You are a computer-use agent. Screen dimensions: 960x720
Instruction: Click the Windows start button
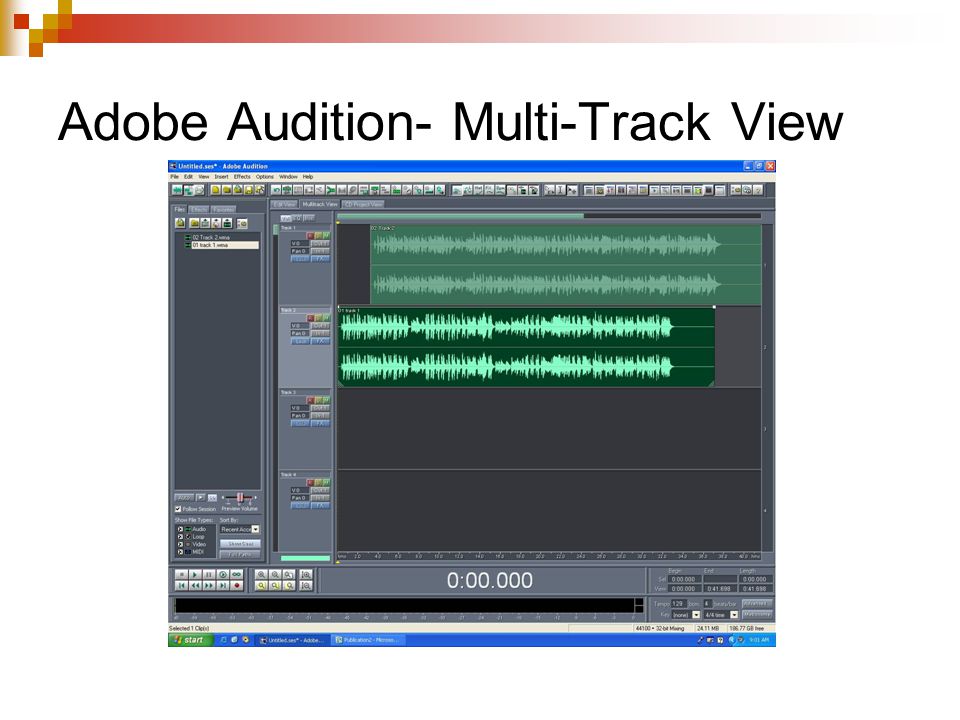coord(190,640)
